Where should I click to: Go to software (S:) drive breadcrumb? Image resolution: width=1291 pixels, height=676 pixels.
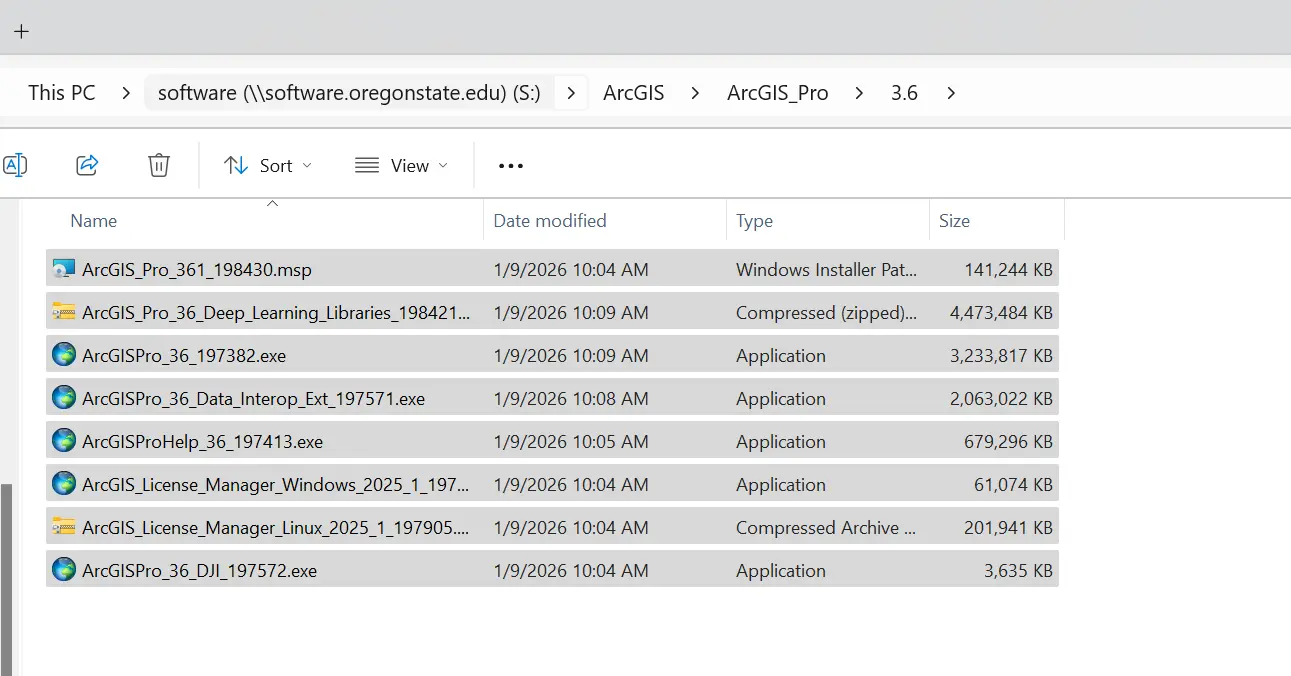[x=349, y=93]
